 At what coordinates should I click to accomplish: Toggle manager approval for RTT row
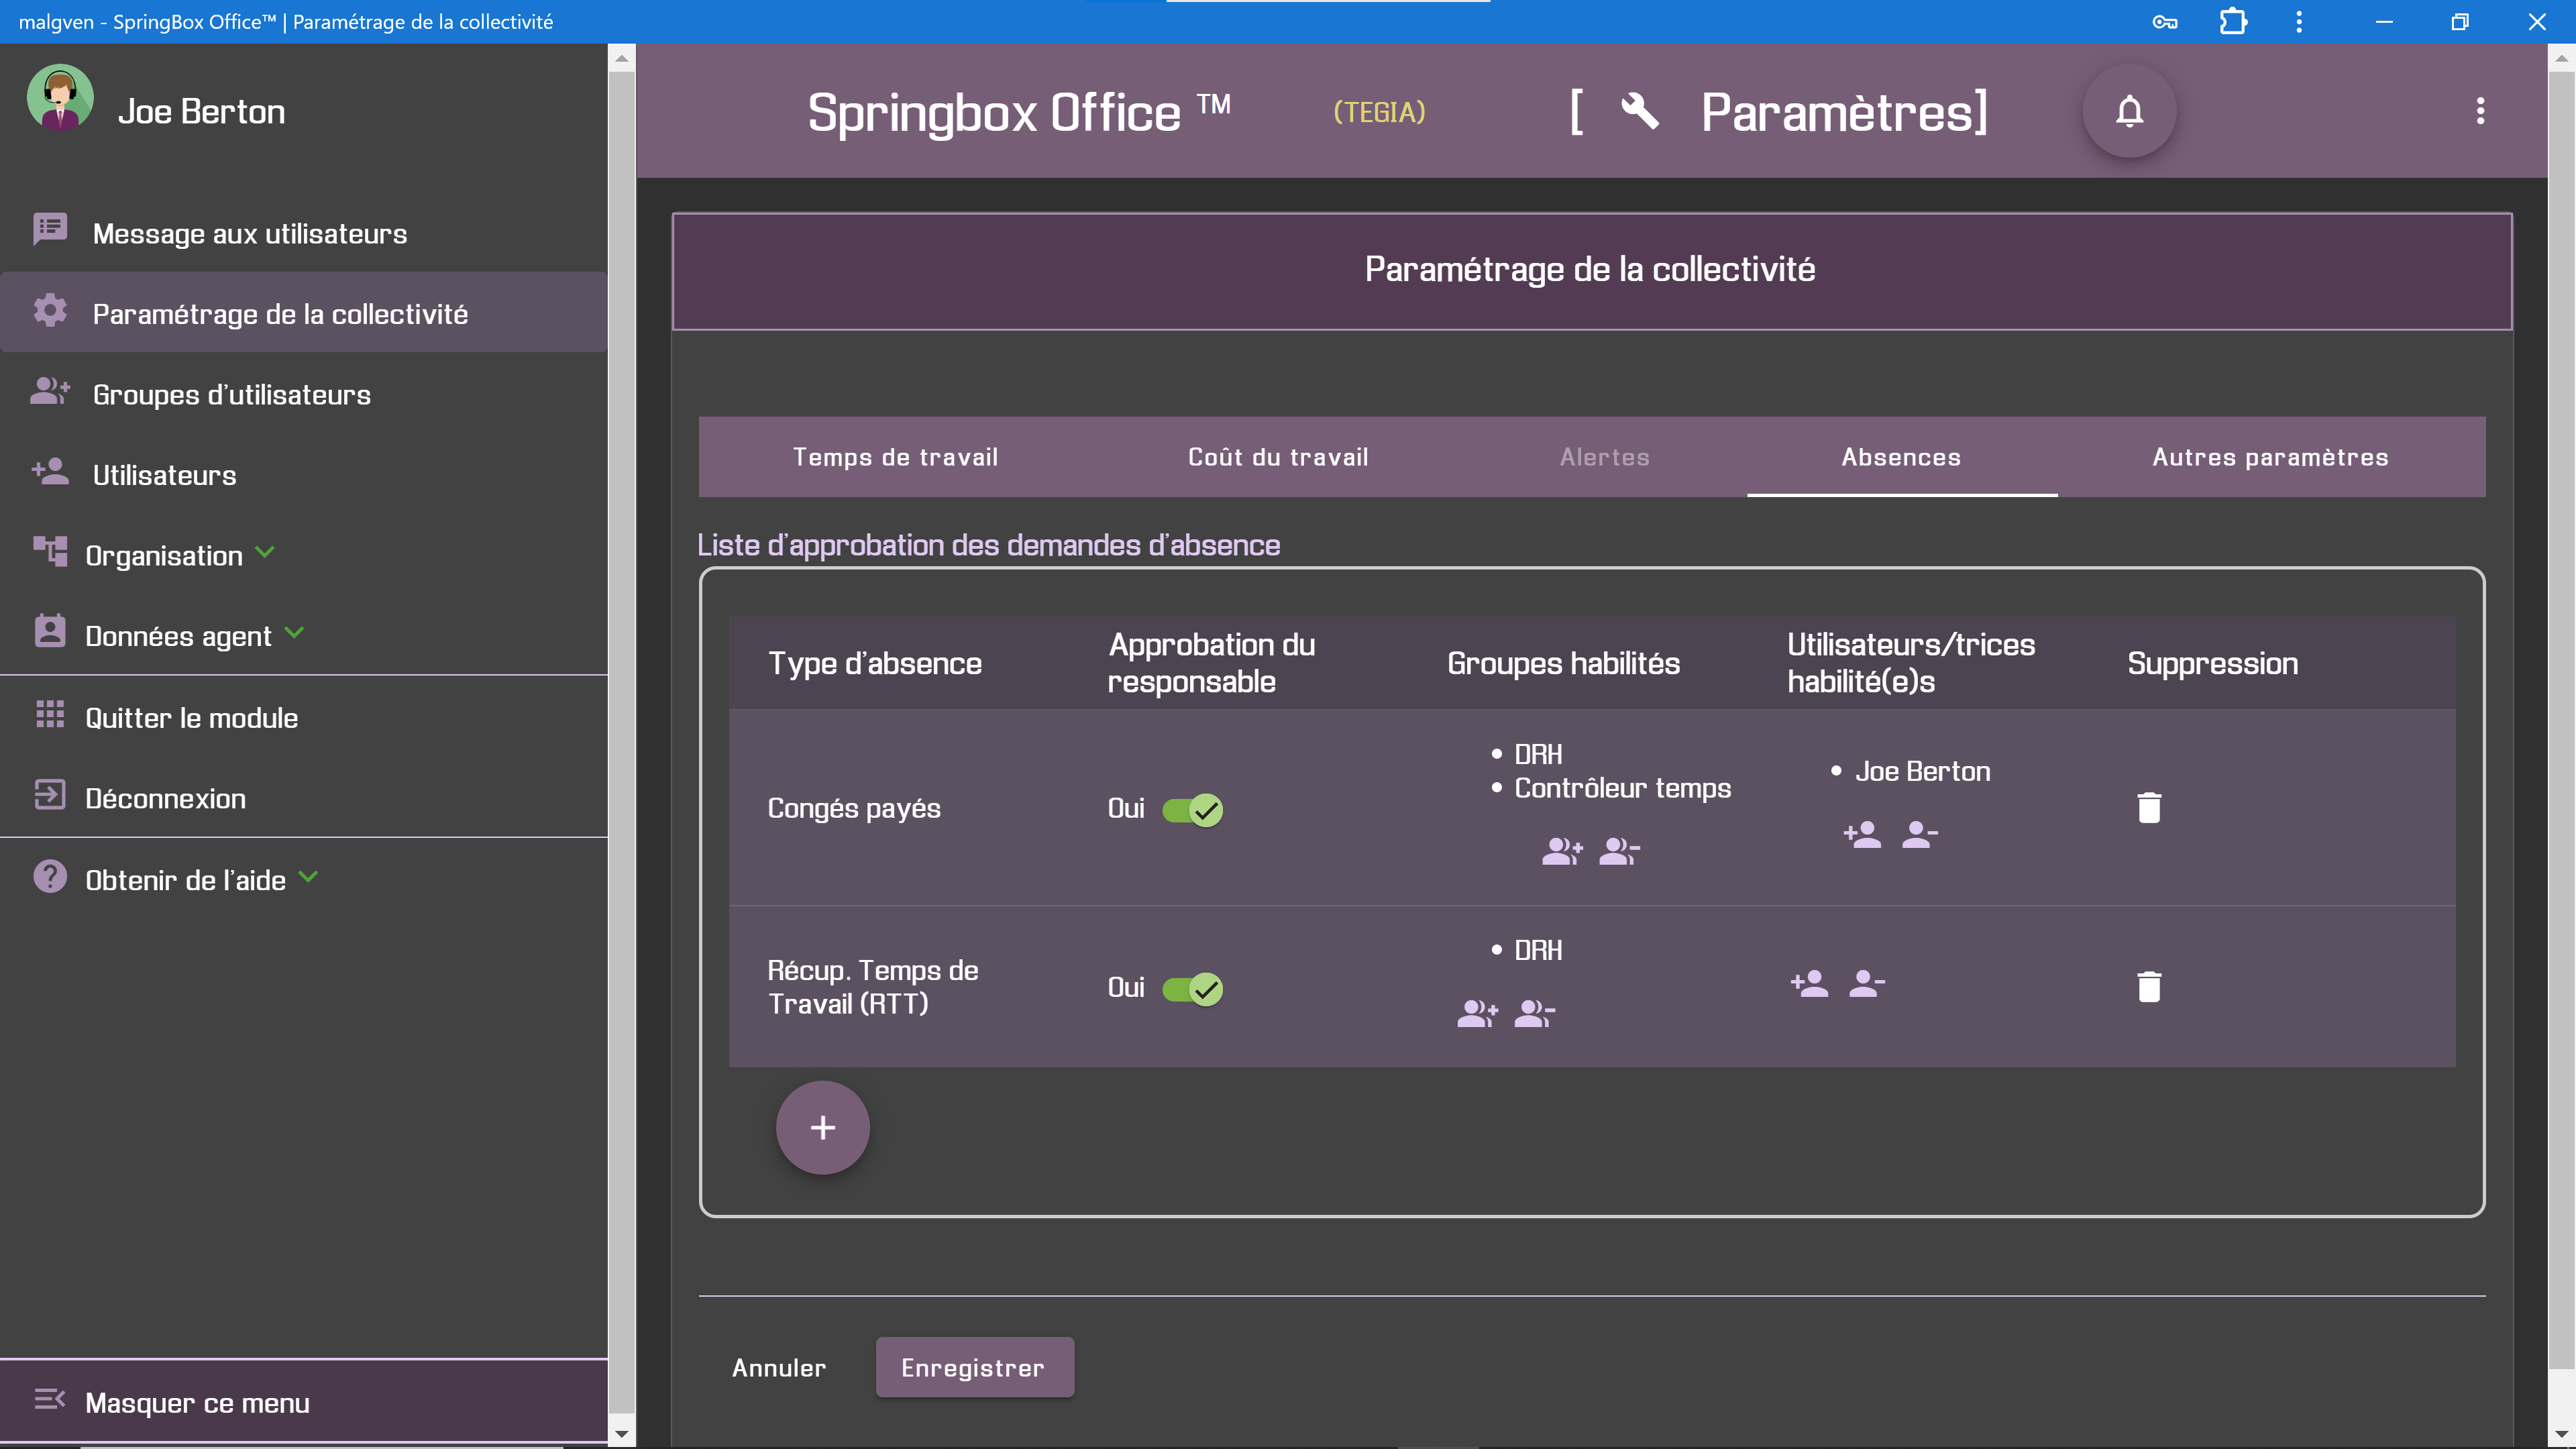(1192, 989)
